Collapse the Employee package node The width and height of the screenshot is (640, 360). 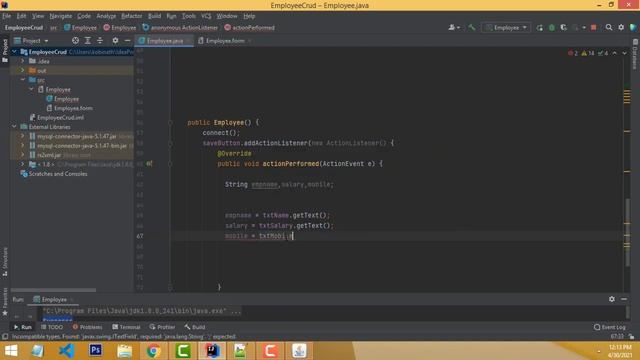point(31,89)
